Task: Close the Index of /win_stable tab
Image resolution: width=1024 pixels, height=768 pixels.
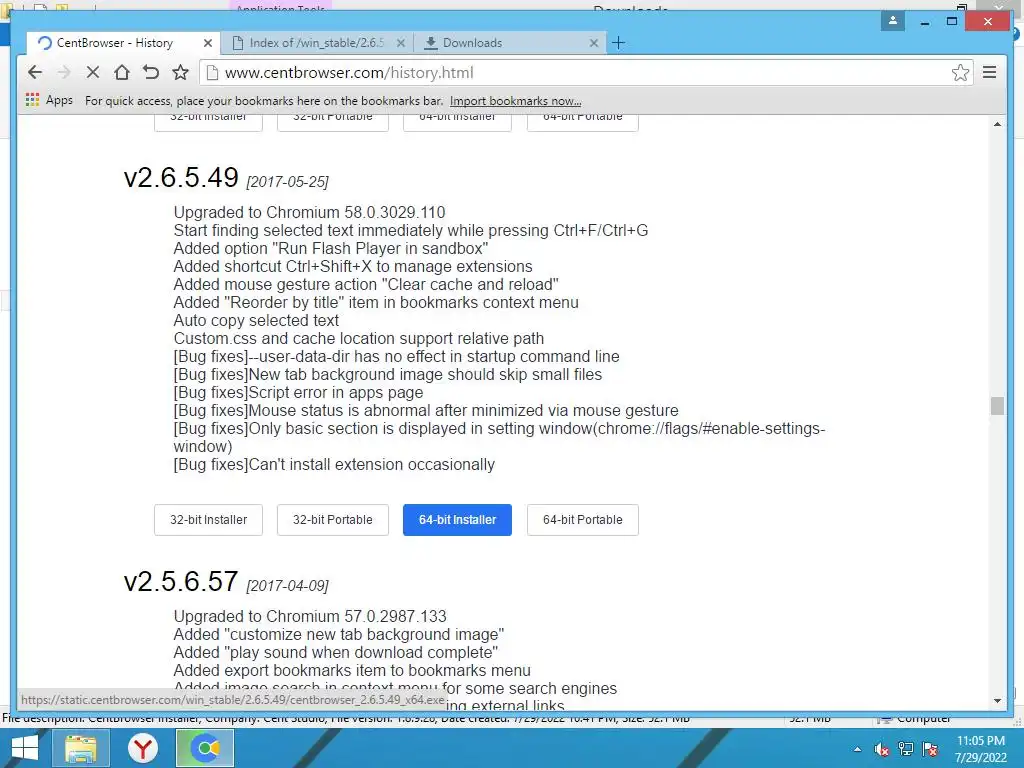Action: coord(401,43)
